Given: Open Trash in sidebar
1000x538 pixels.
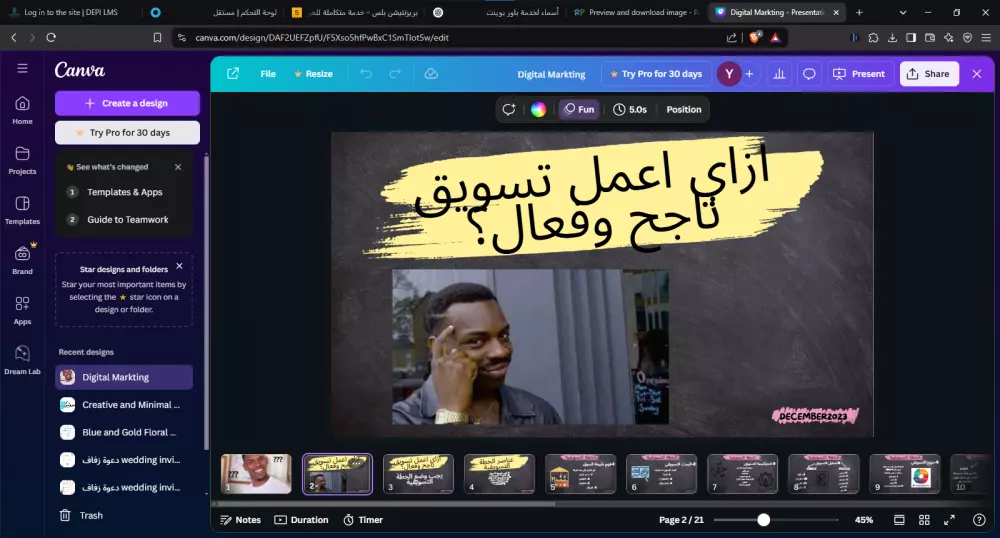Looking at the screenshot, I should pyautogui.click(x=81, y=515).
